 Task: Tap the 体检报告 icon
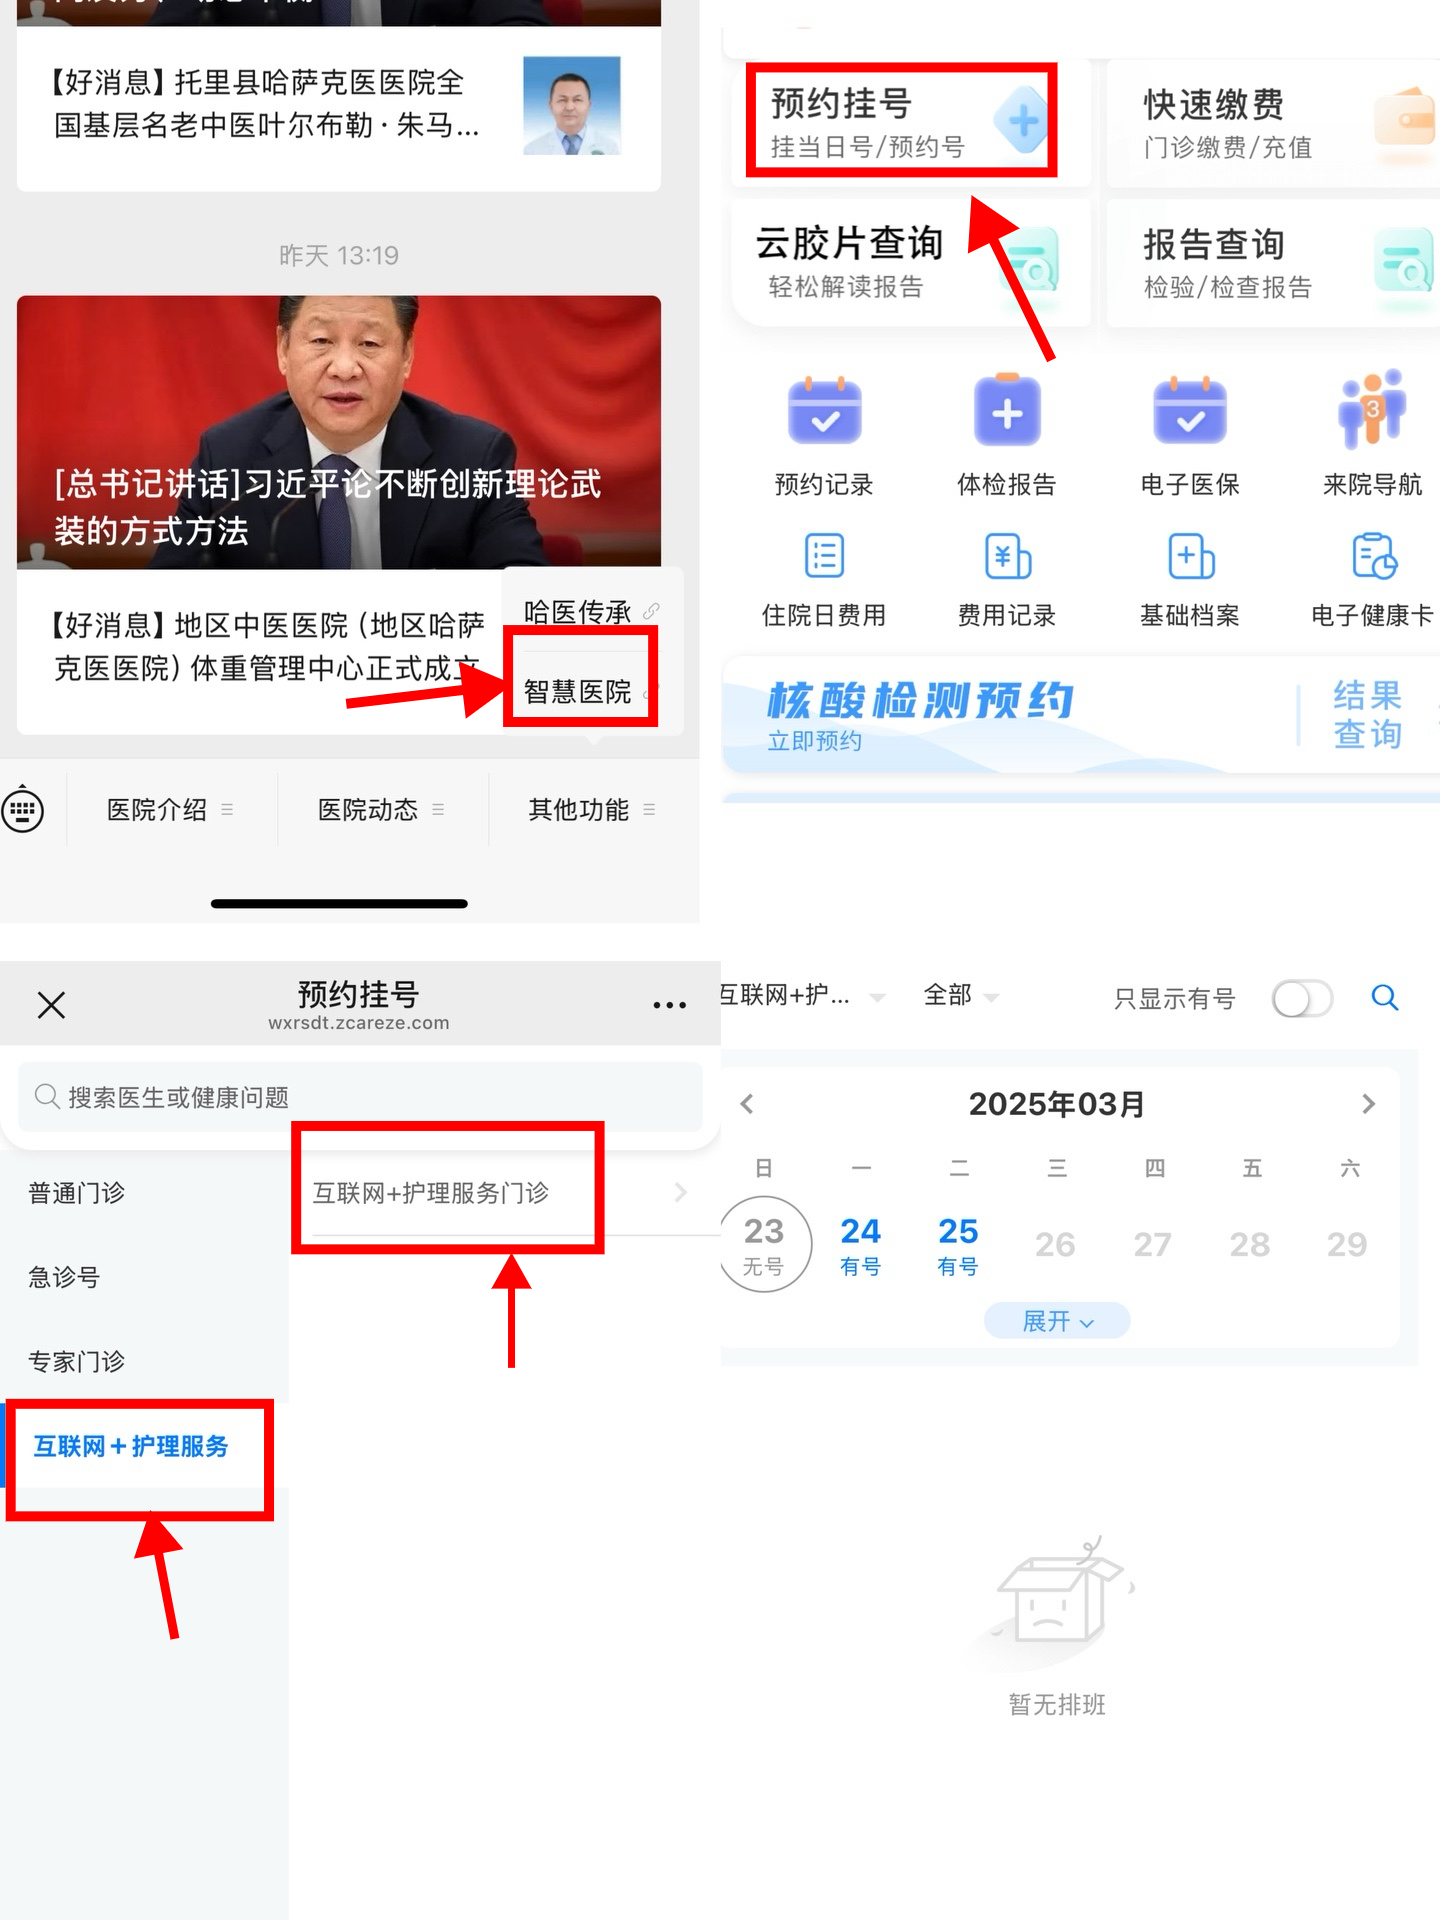click(1007, 412)
